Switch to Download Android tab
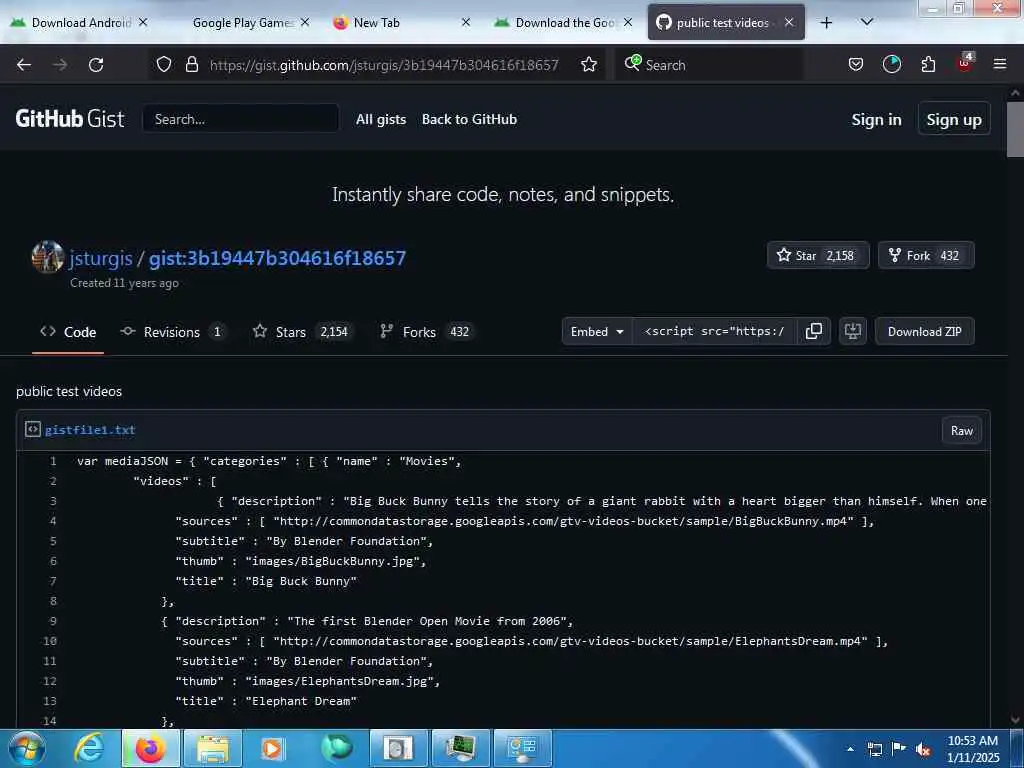 tap(80, 23)
